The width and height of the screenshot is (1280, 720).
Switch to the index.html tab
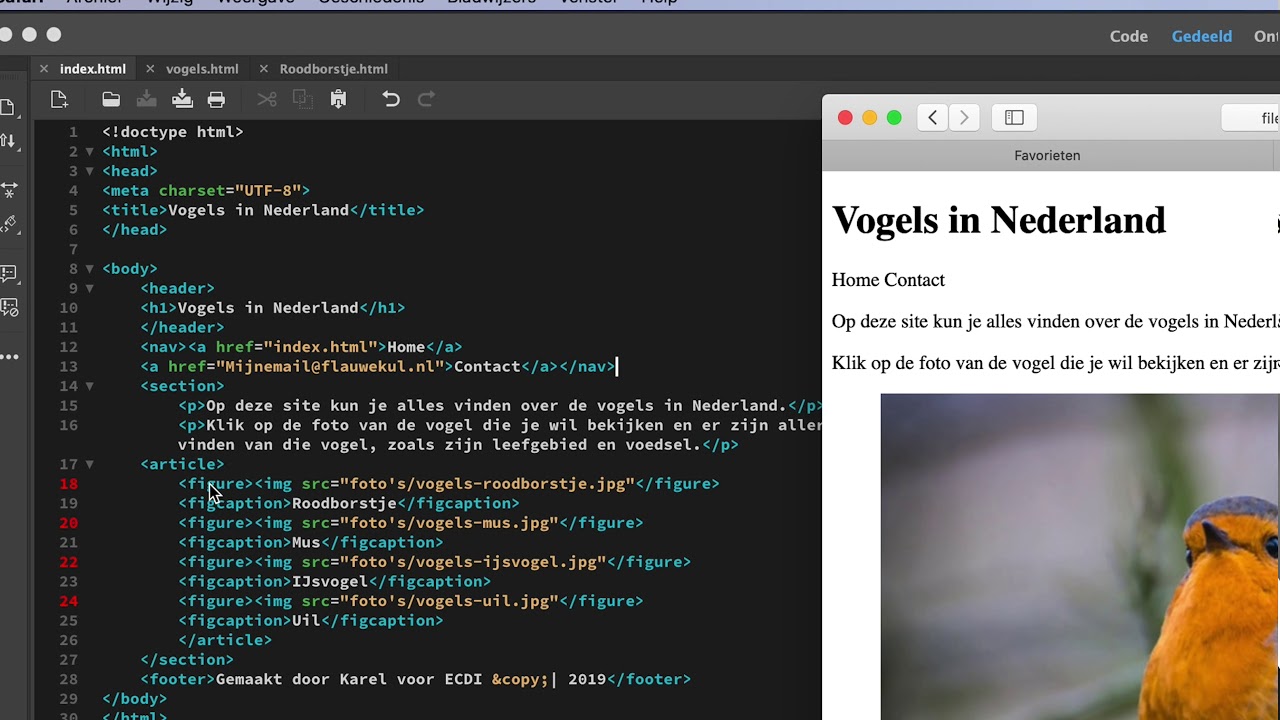(93, 69)
